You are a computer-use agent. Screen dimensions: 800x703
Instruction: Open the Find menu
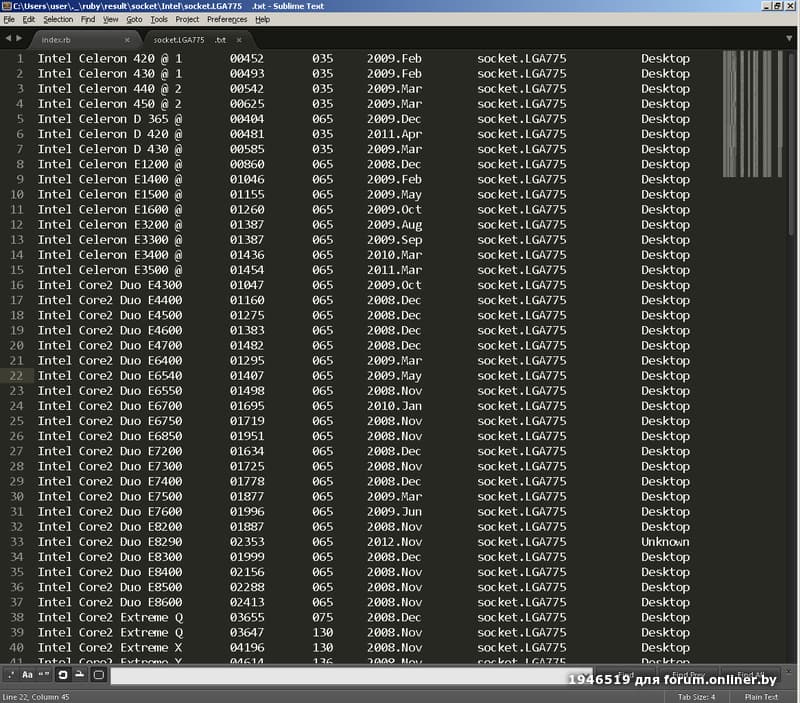(x=88, y=19)
